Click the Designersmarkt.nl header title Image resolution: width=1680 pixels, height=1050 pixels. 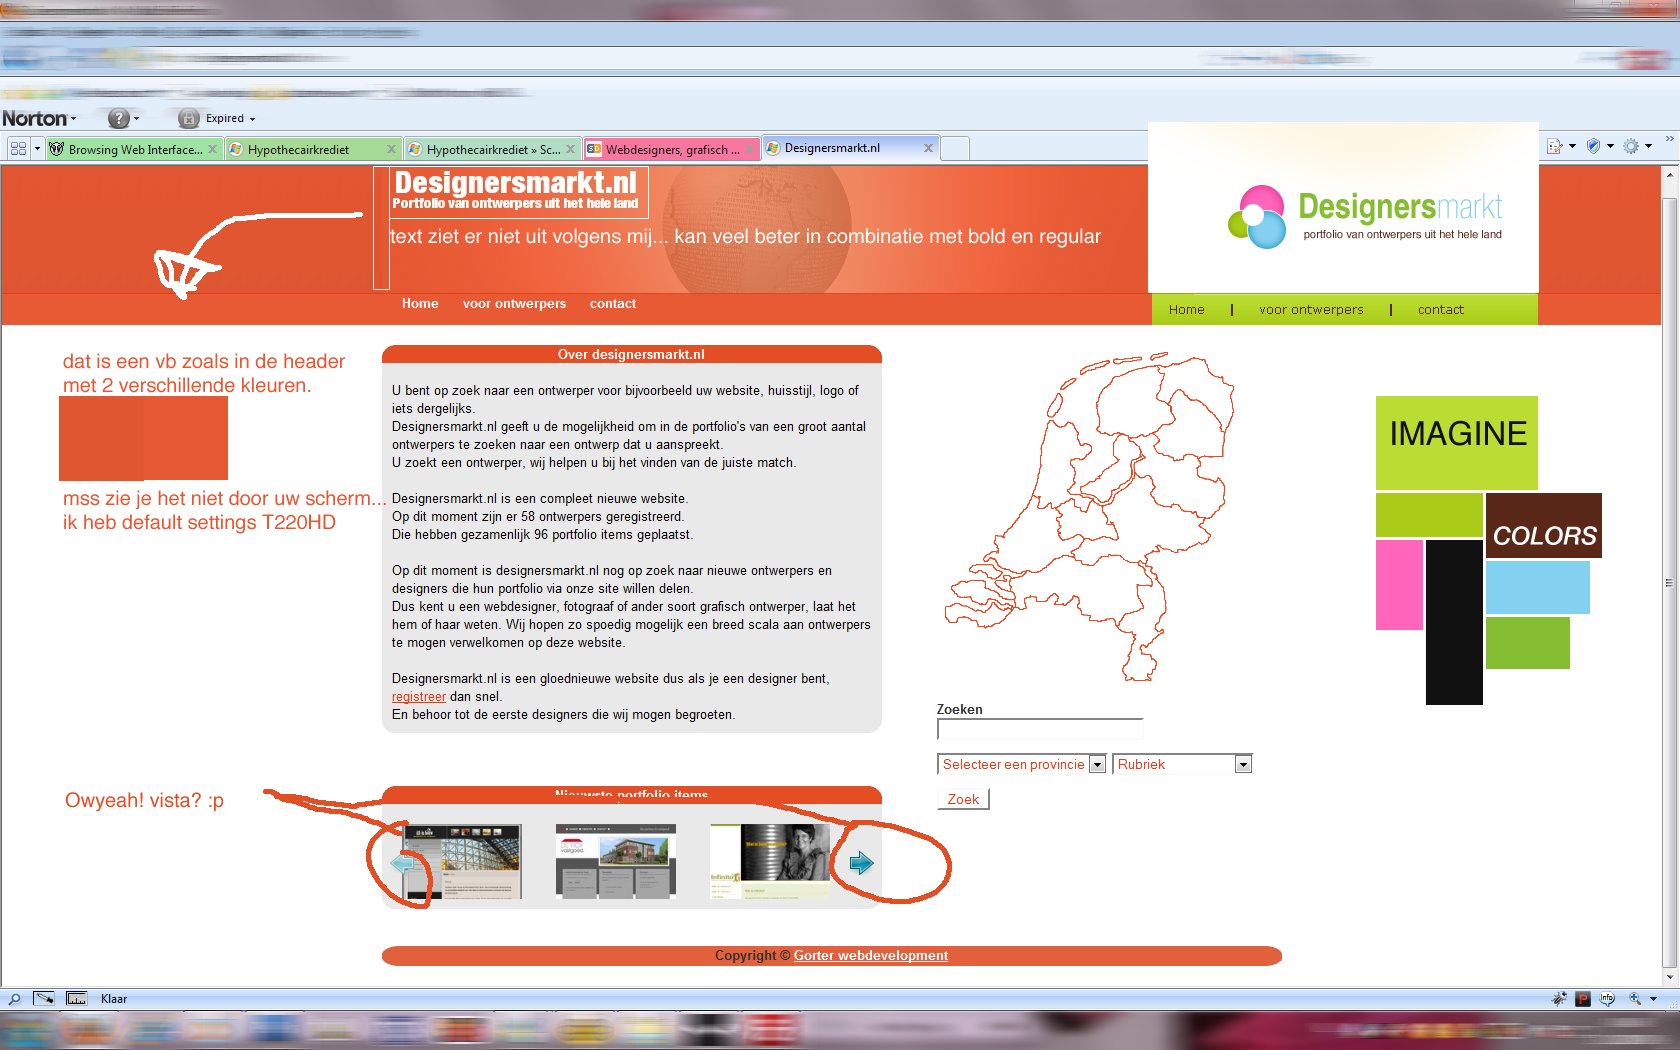pyautogui.click(x=515, y=183)
